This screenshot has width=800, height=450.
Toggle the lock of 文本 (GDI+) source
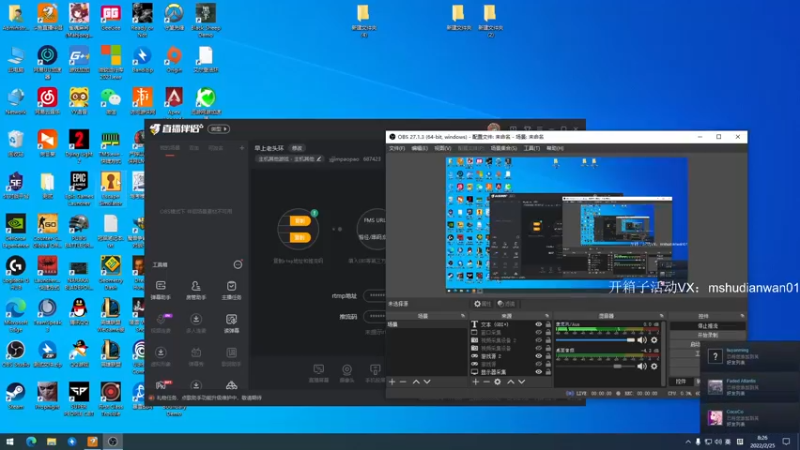click(548, 324)
